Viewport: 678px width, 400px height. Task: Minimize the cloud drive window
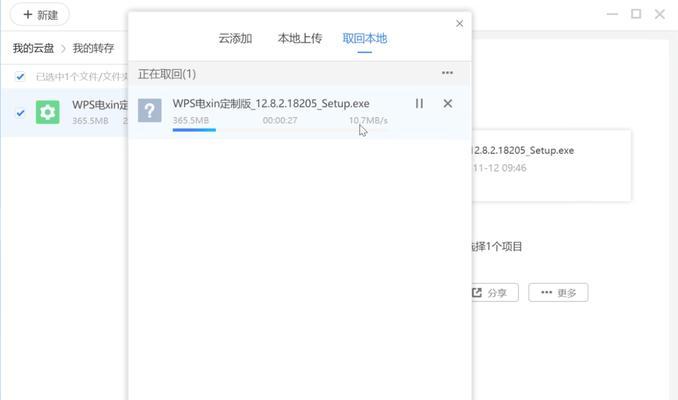(612, 14)
